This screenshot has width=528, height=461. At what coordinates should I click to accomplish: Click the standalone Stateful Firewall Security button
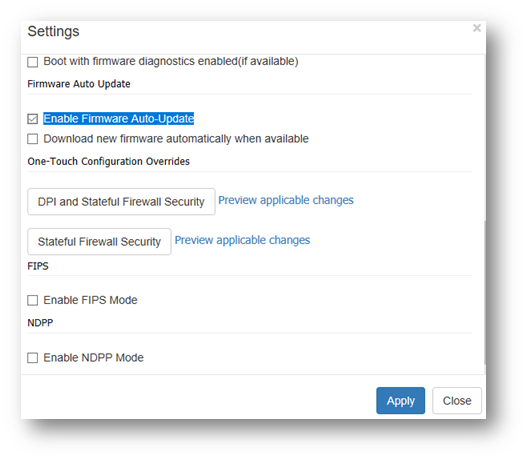99,241
